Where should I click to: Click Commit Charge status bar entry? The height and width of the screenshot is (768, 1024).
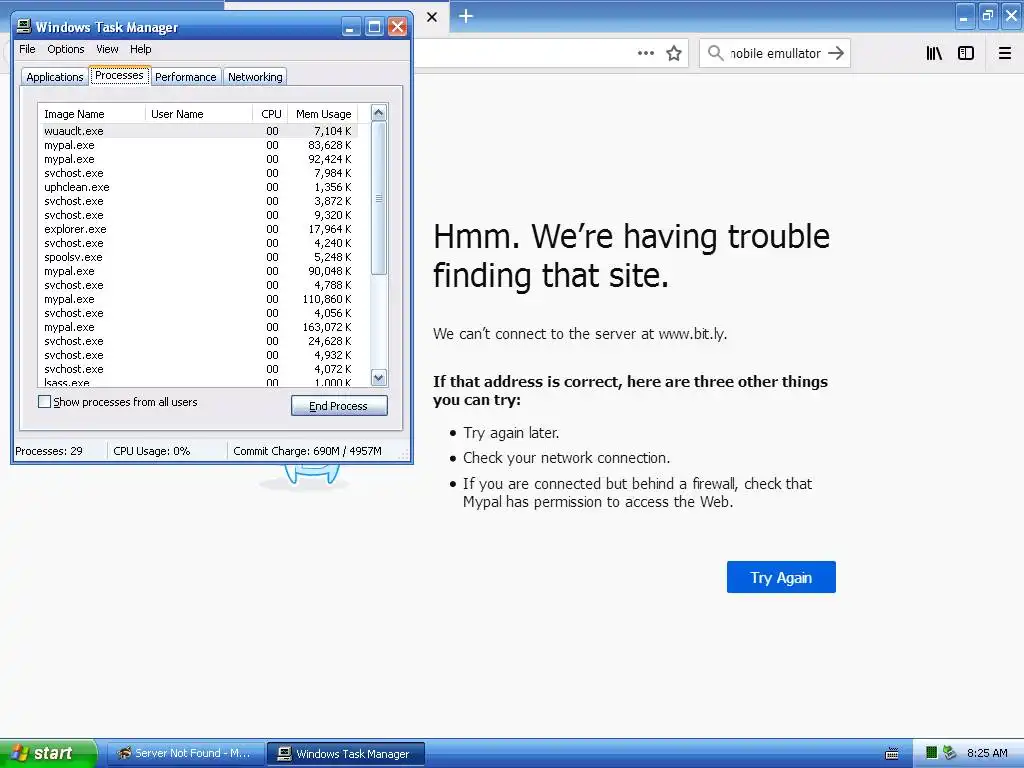(308, 451)
